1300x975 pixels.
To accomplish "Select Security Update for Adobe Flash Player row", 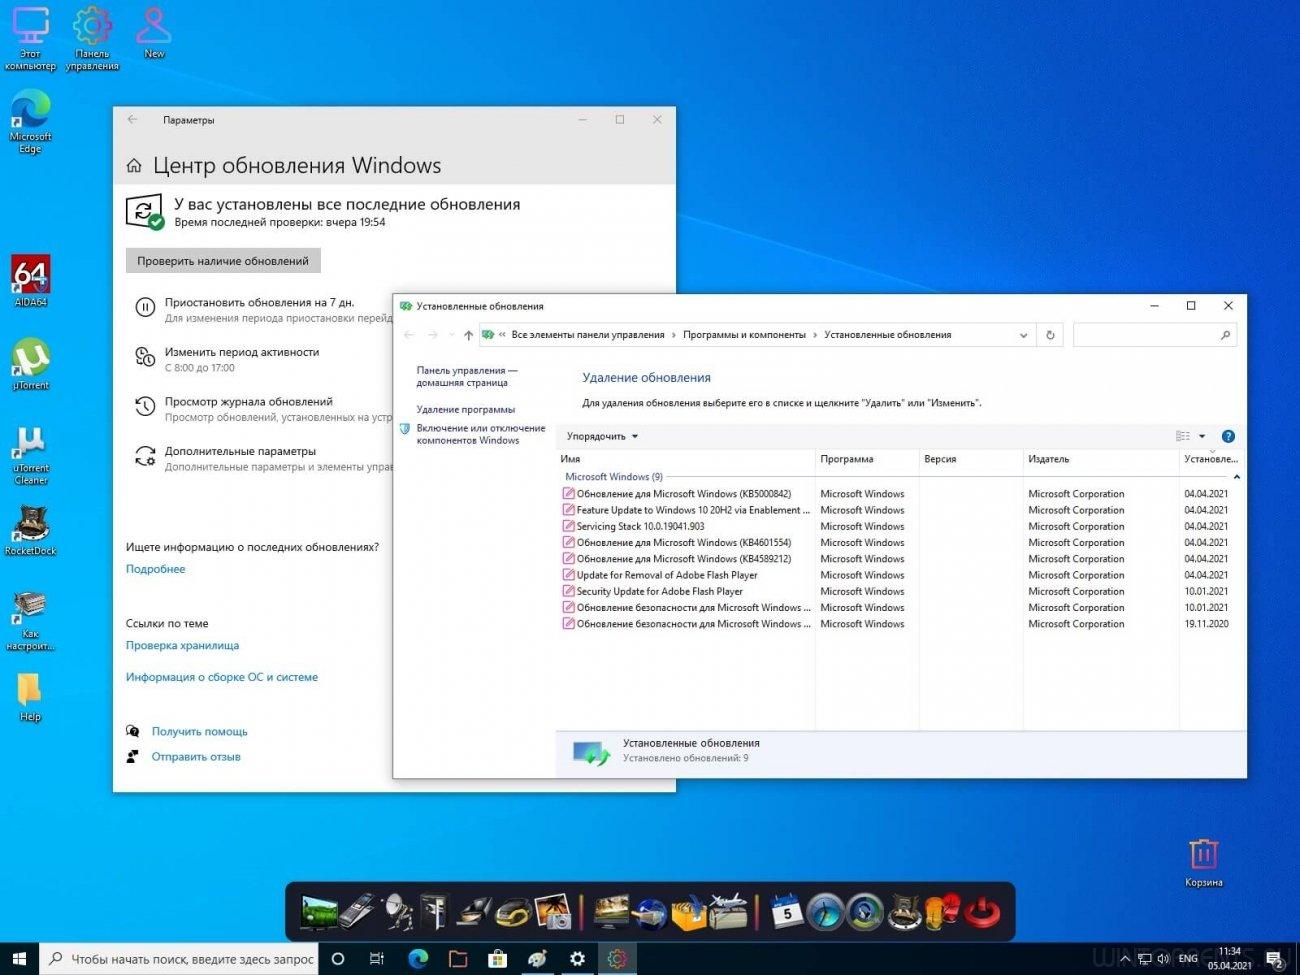I will (899, 591).
